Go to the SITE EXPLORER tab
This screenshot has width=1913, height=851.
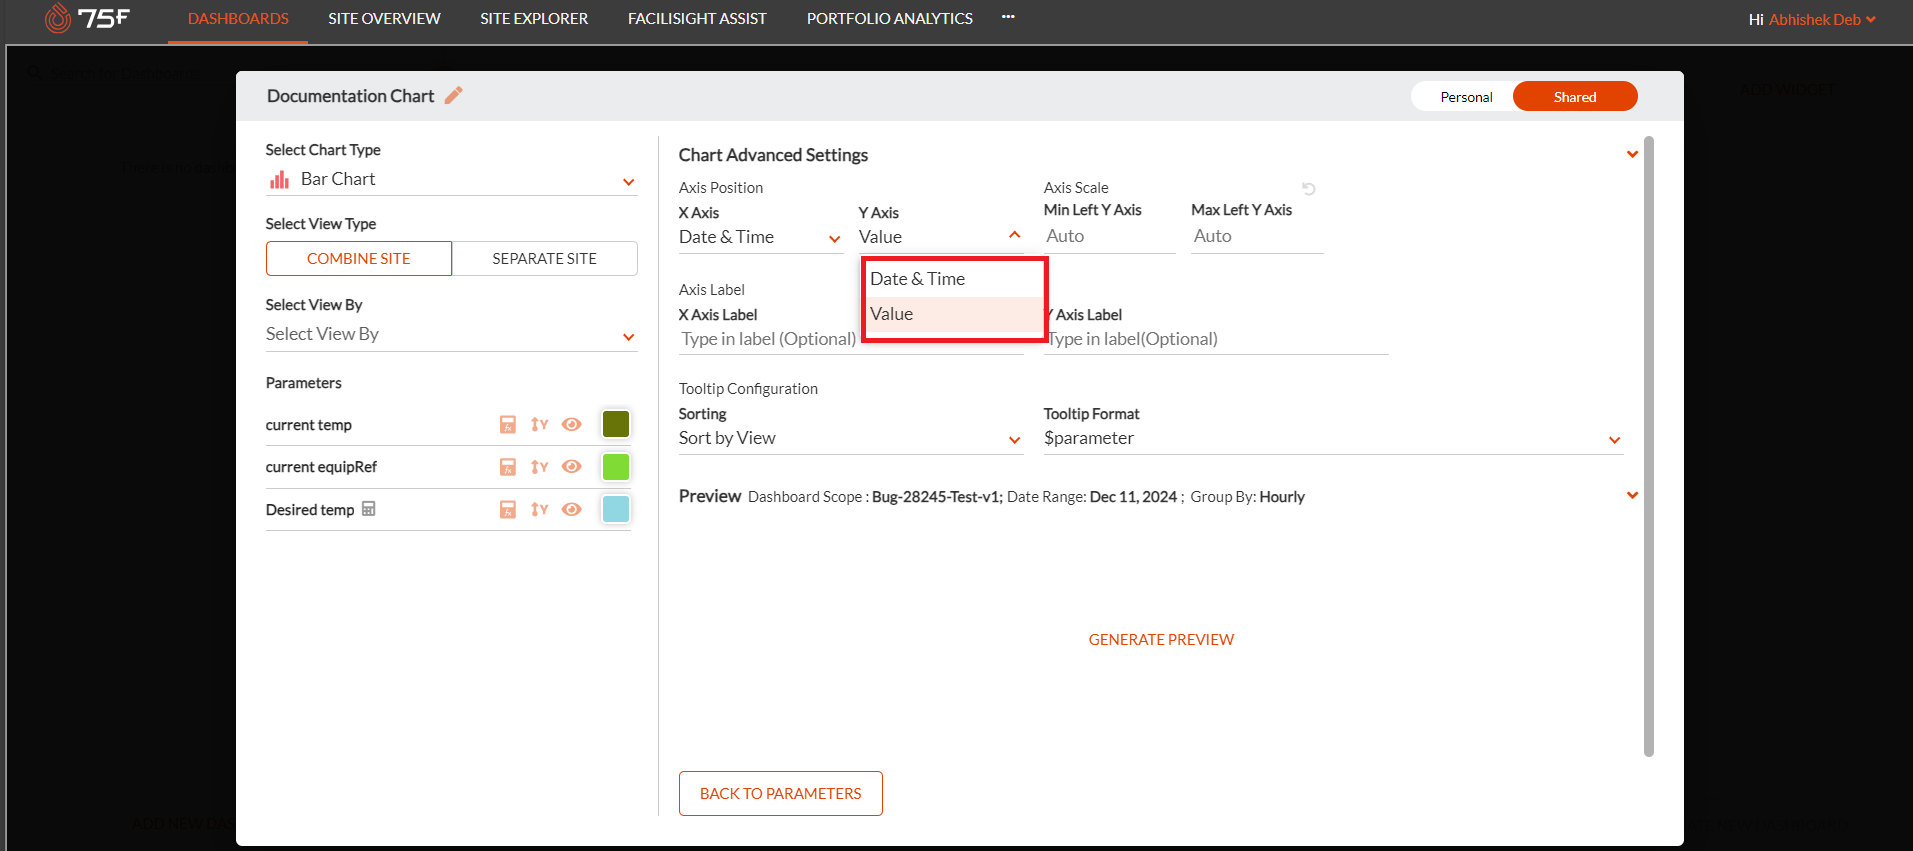point(534,19)
